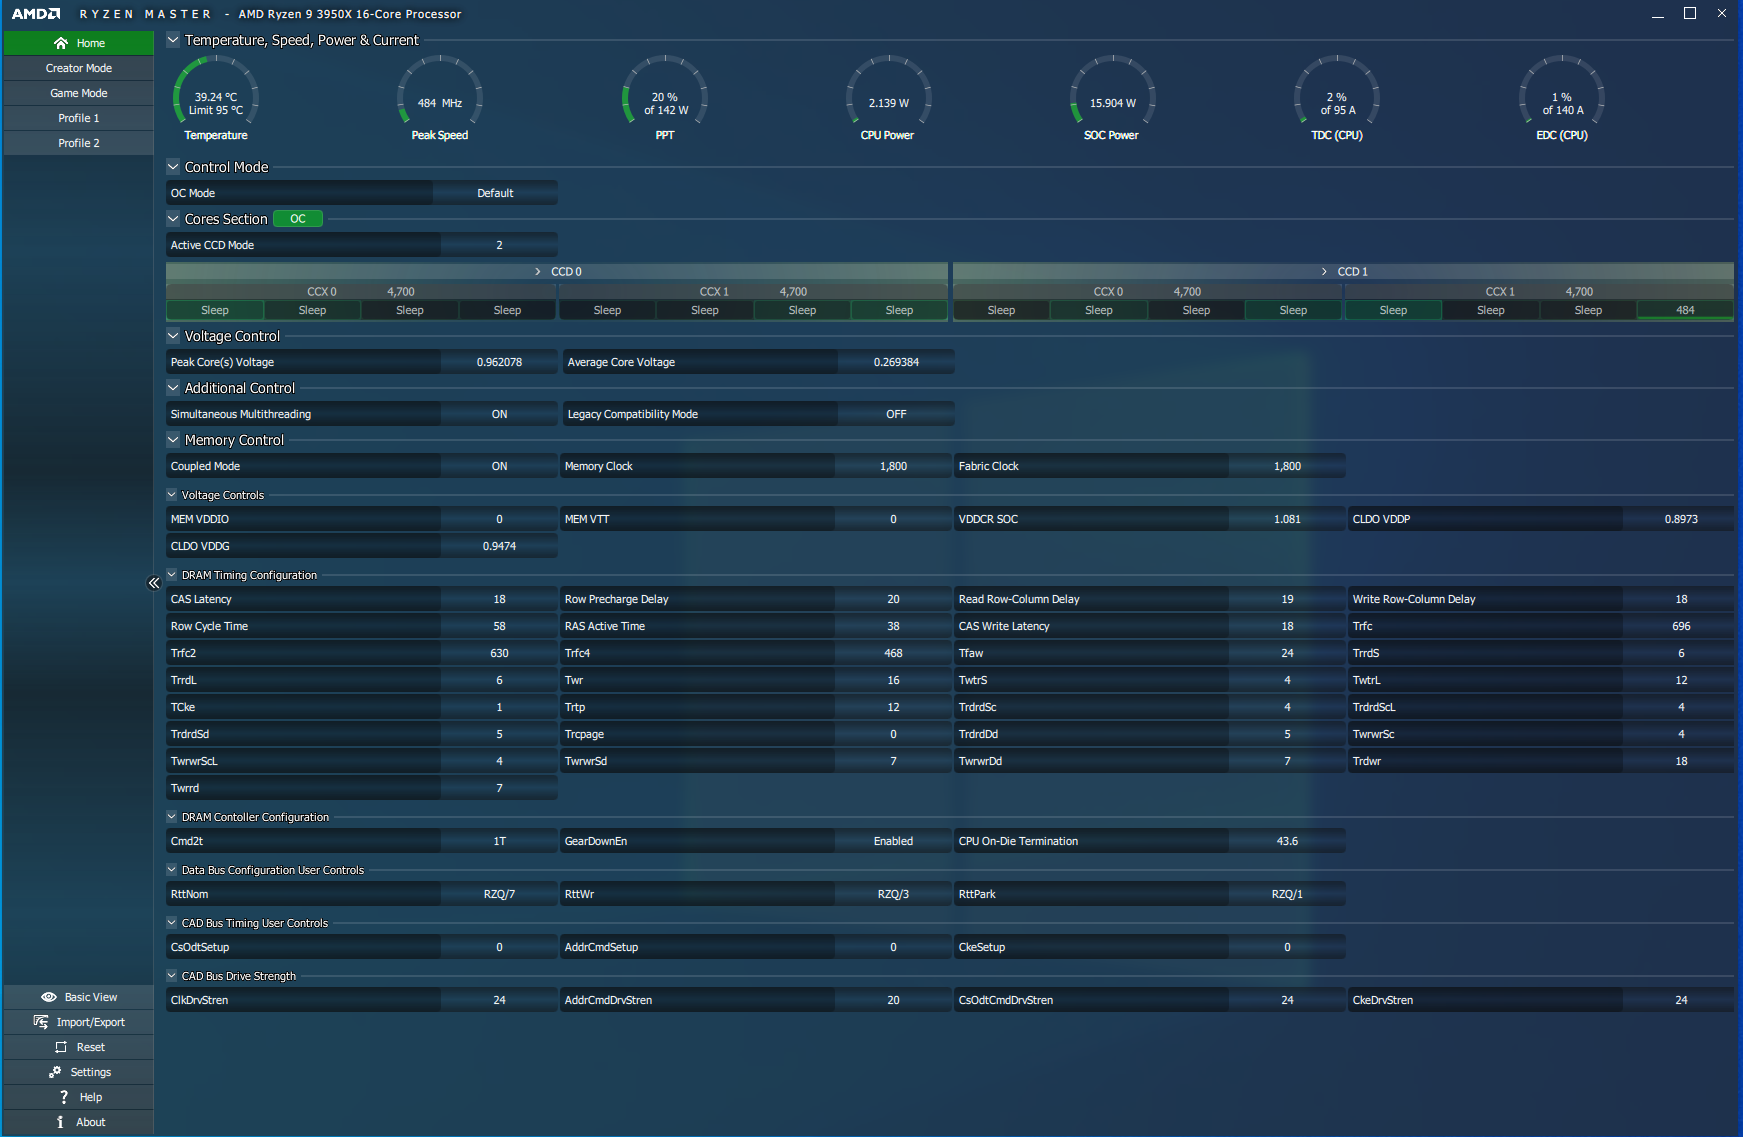1743x1137 pixels.
Task: Open the Help page
Action: (x=79, y=1097)
